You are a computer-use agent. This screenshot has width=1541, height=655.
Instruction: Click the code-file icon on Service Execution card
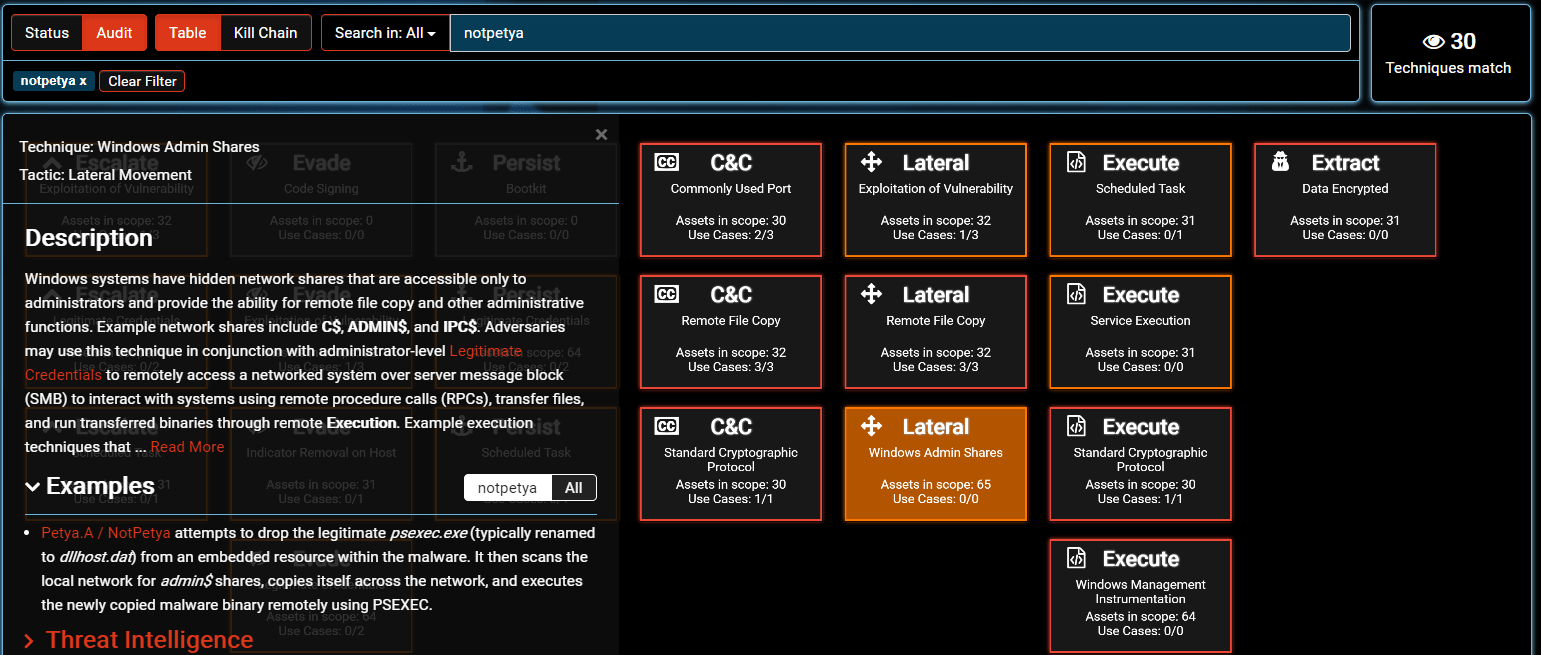pos(1076,294)
